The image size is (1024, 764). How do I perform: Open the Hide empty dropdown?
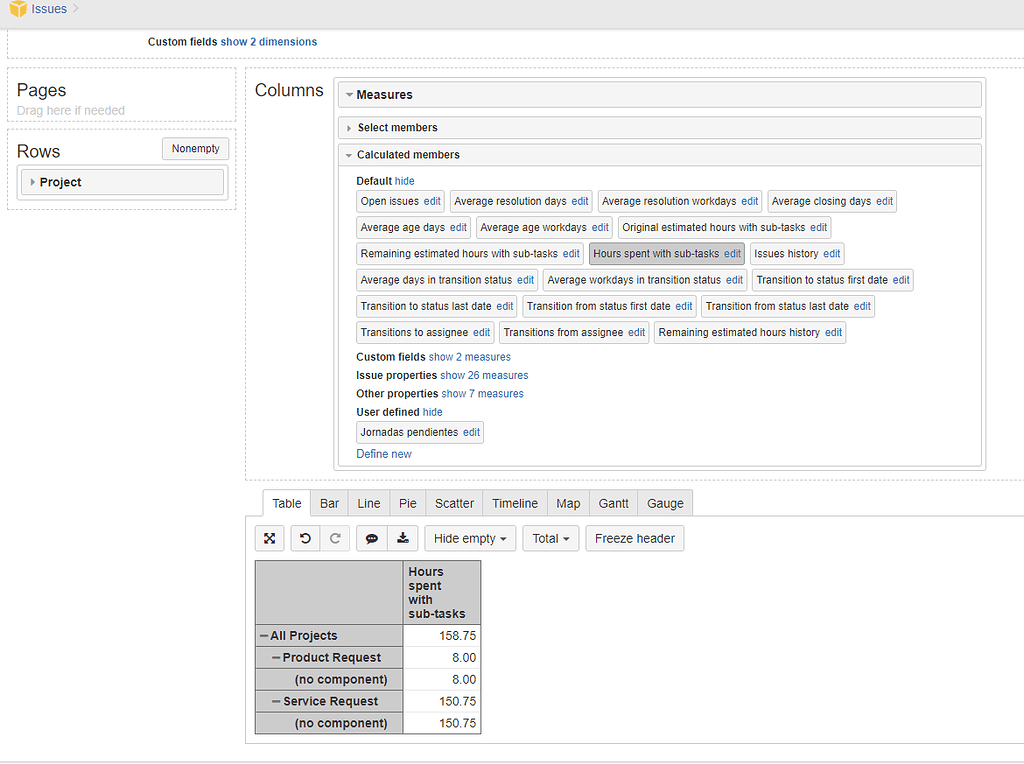click(x=469, y=538)
